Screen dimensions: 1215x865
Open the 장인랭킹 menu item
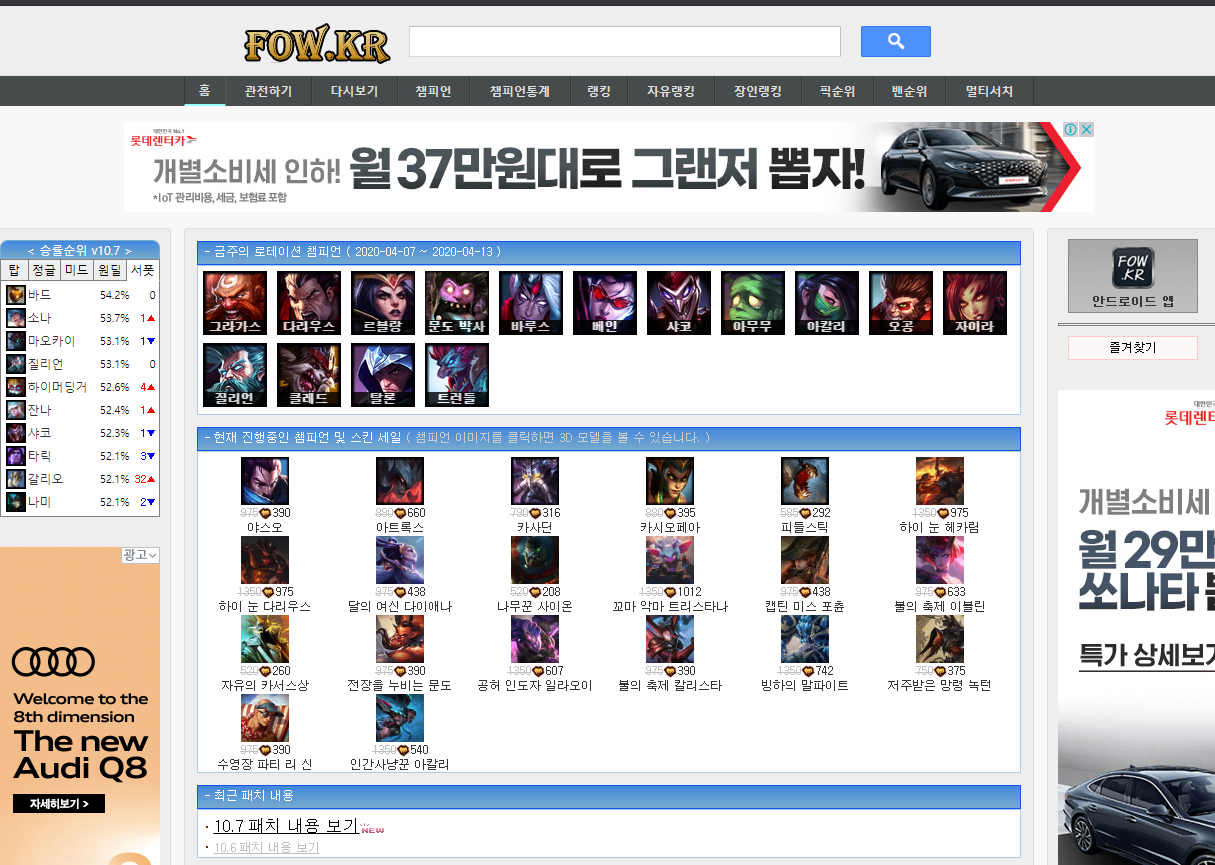[757, 91]
